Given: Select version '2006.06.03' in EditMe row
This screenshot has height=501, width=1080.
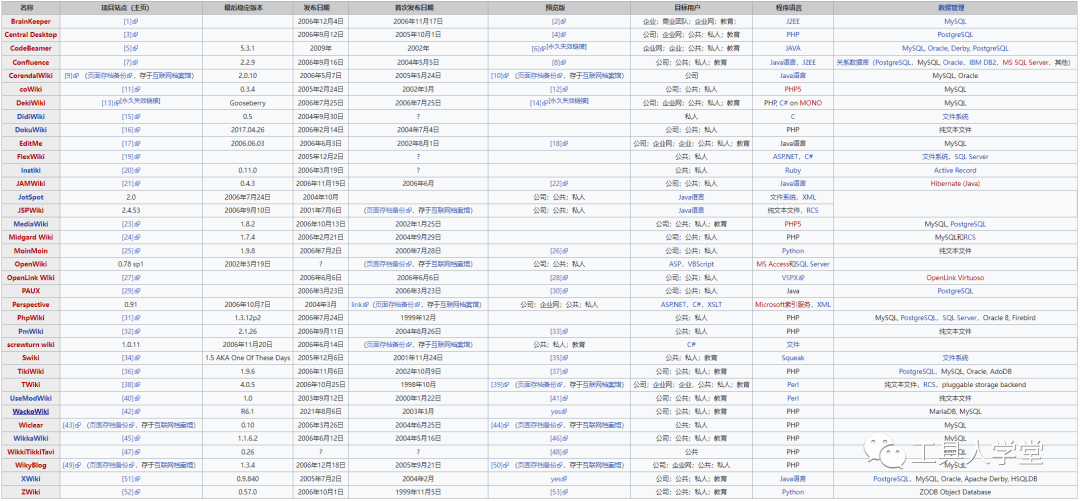Looking at the screenshot, I should pos(249,143).
